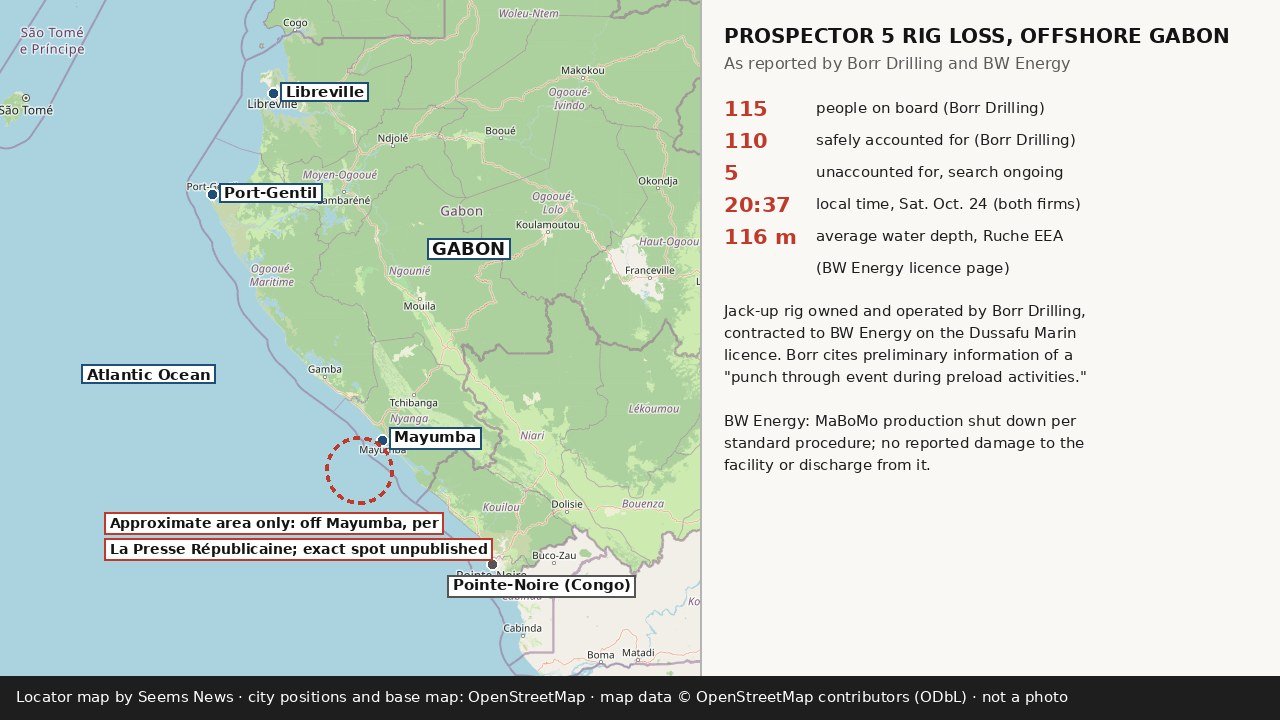This screenshot has width=1280, height=720.
Task: Click the red depth value 116 m
Action: 760,237
